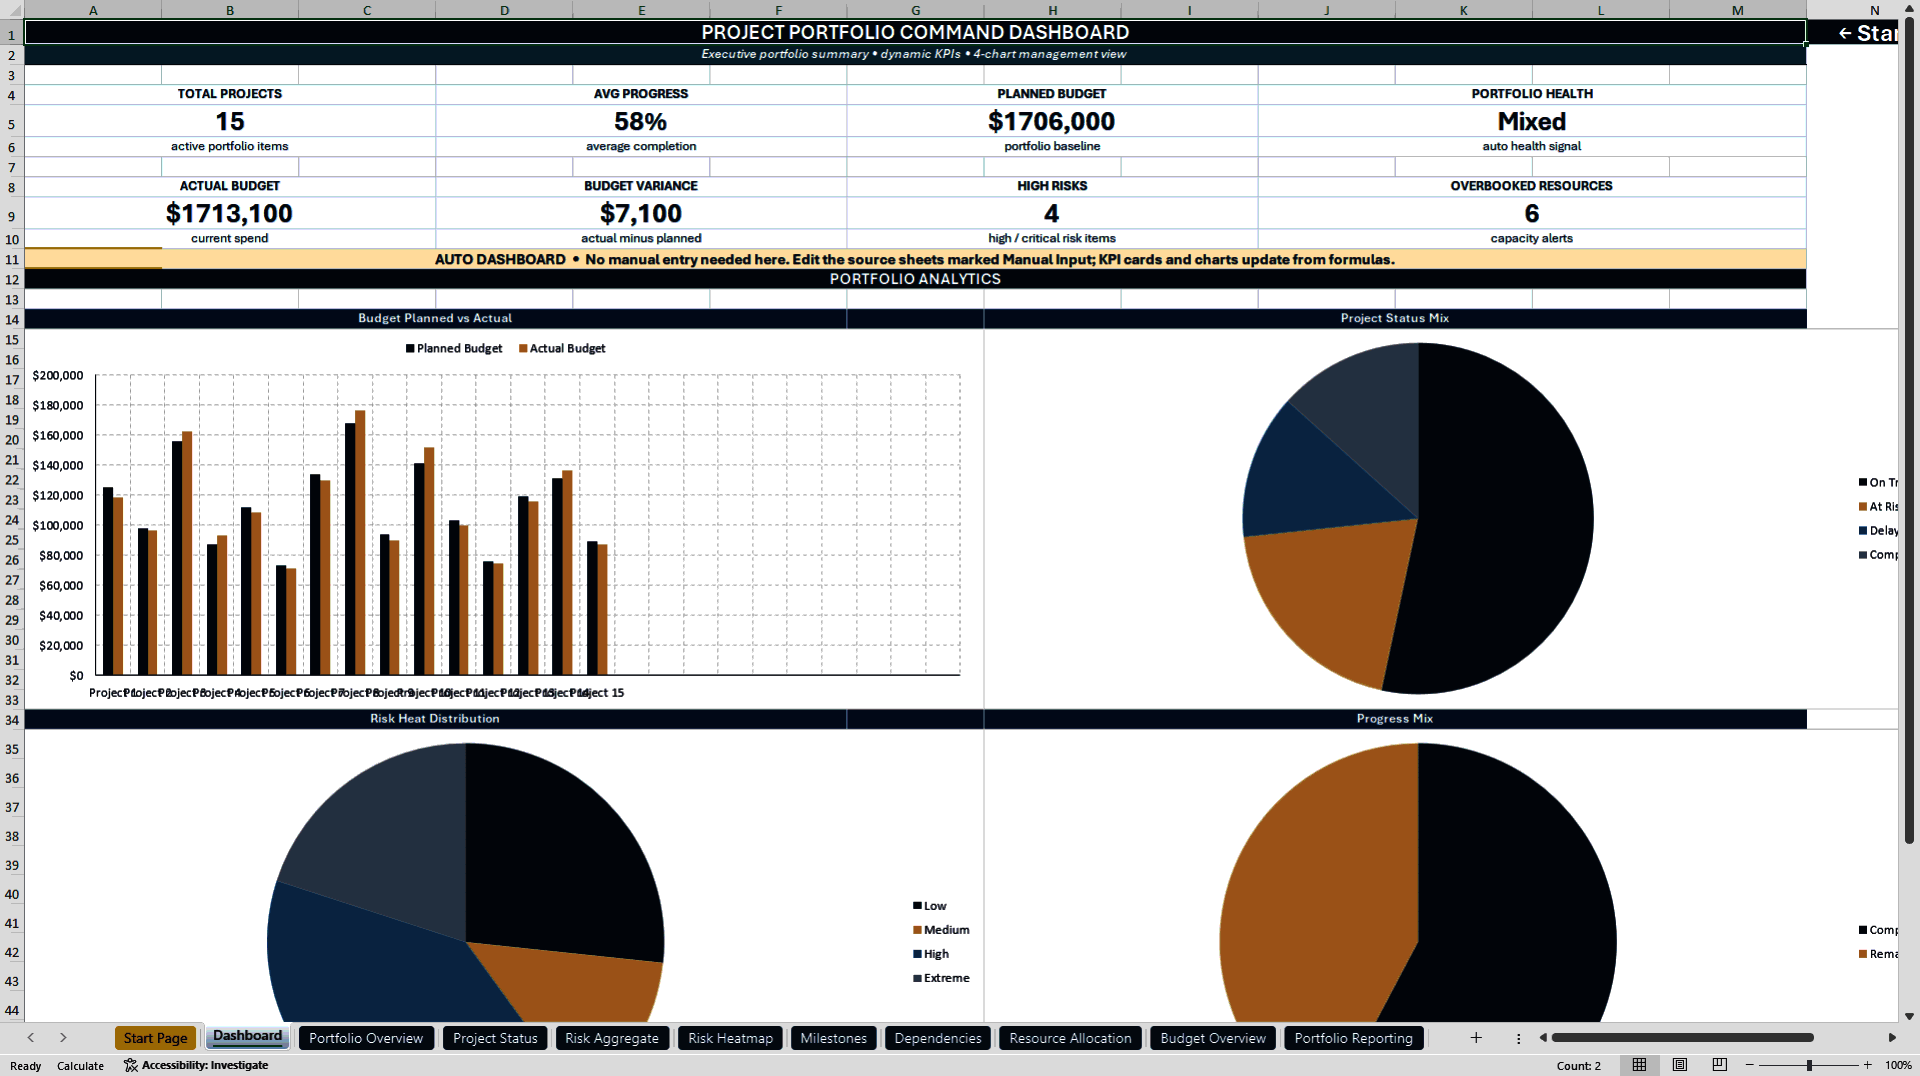
Task: Switch to Page Break Preview icon
Action: click(x=1720, y=1065)
